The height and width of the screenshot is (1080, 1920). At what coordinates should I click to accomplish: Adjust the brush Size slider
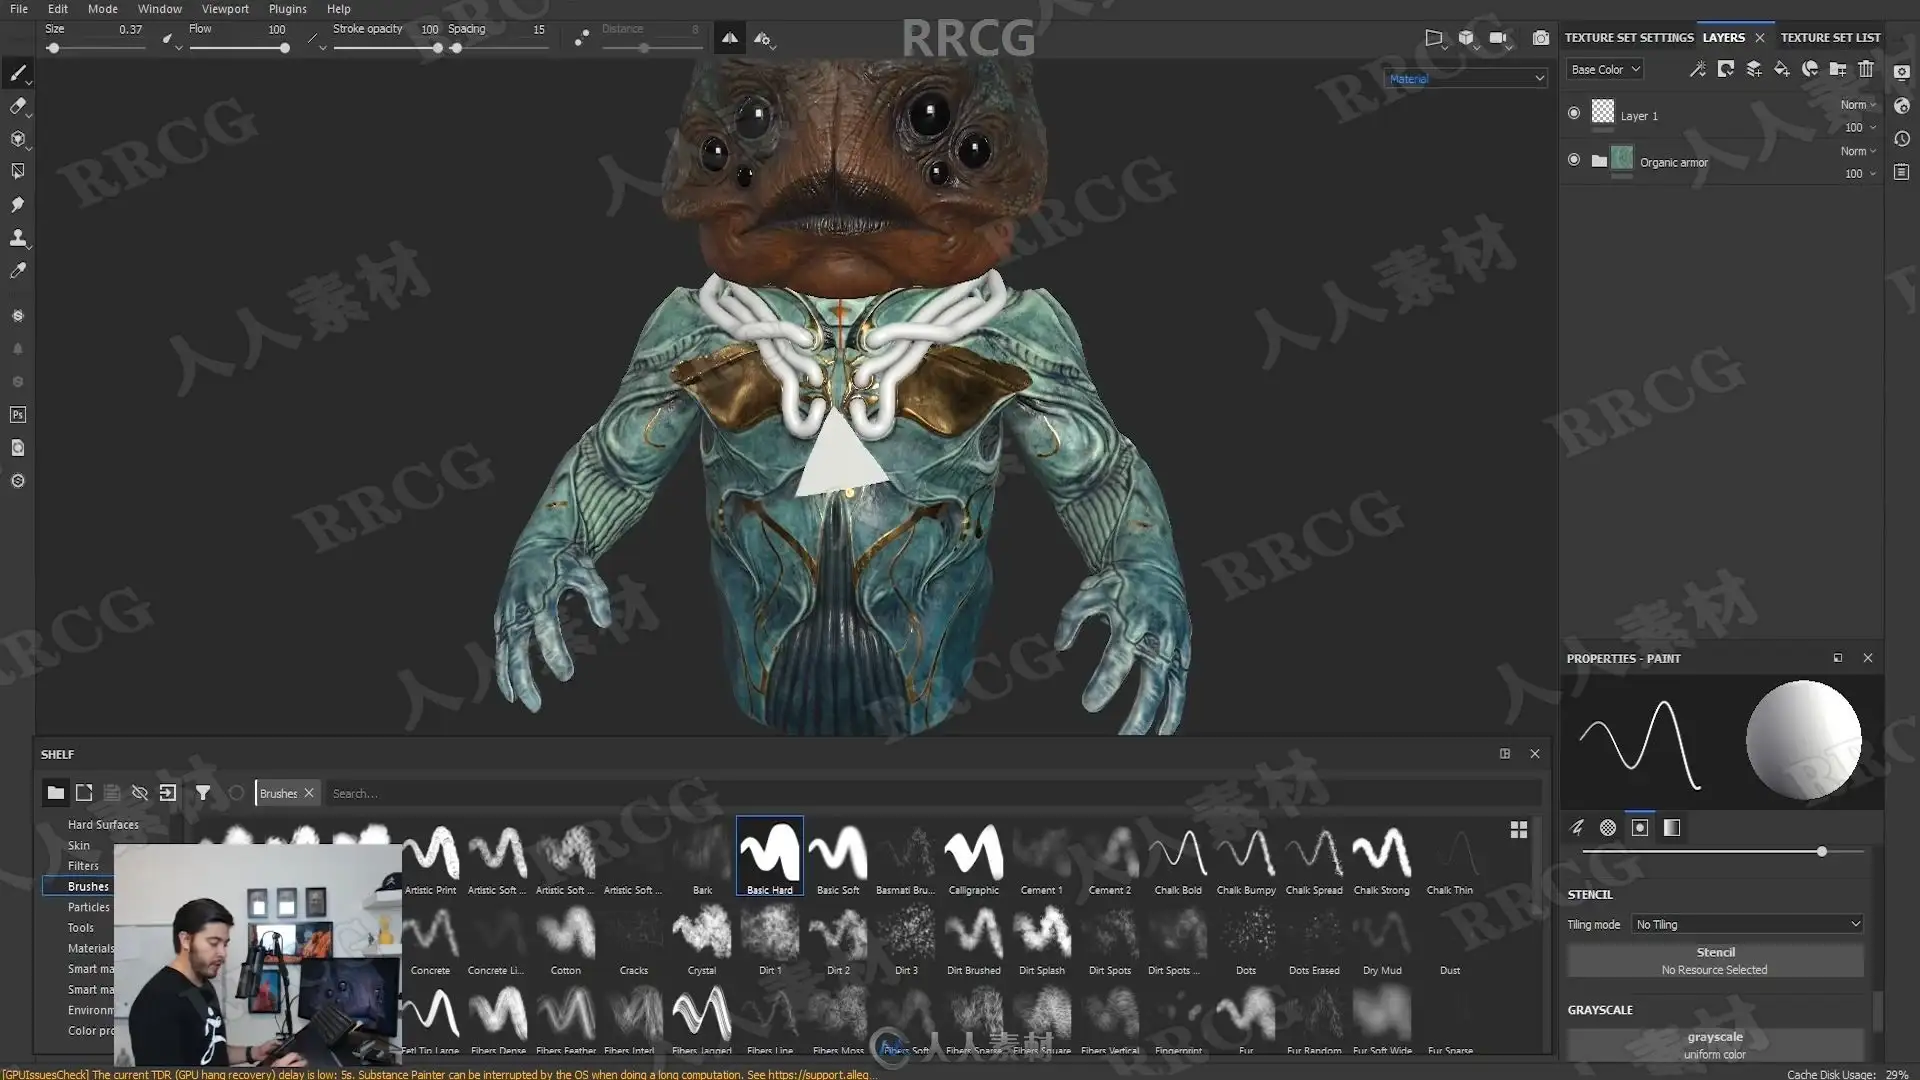point(96,48)
